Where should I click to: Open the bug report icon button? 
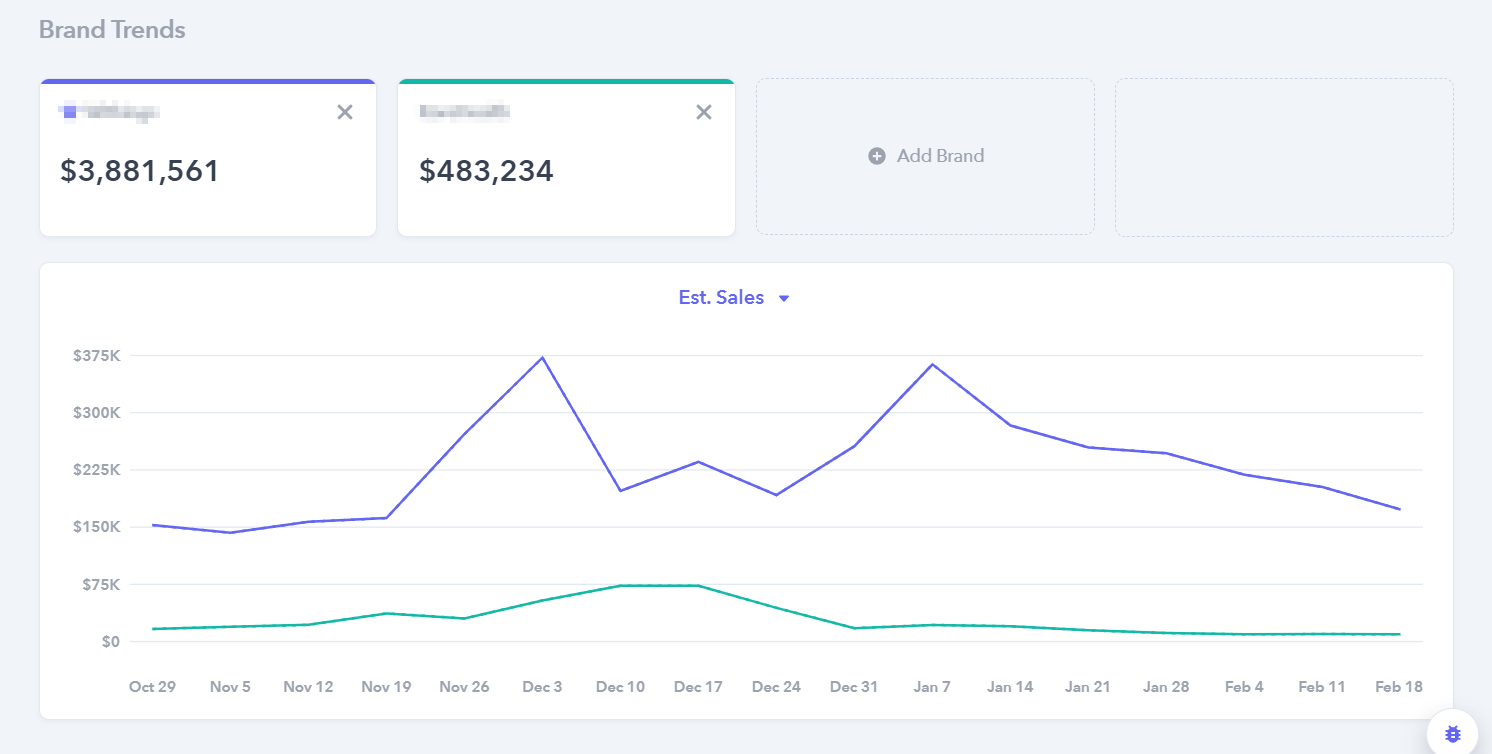pos(1453,735)
